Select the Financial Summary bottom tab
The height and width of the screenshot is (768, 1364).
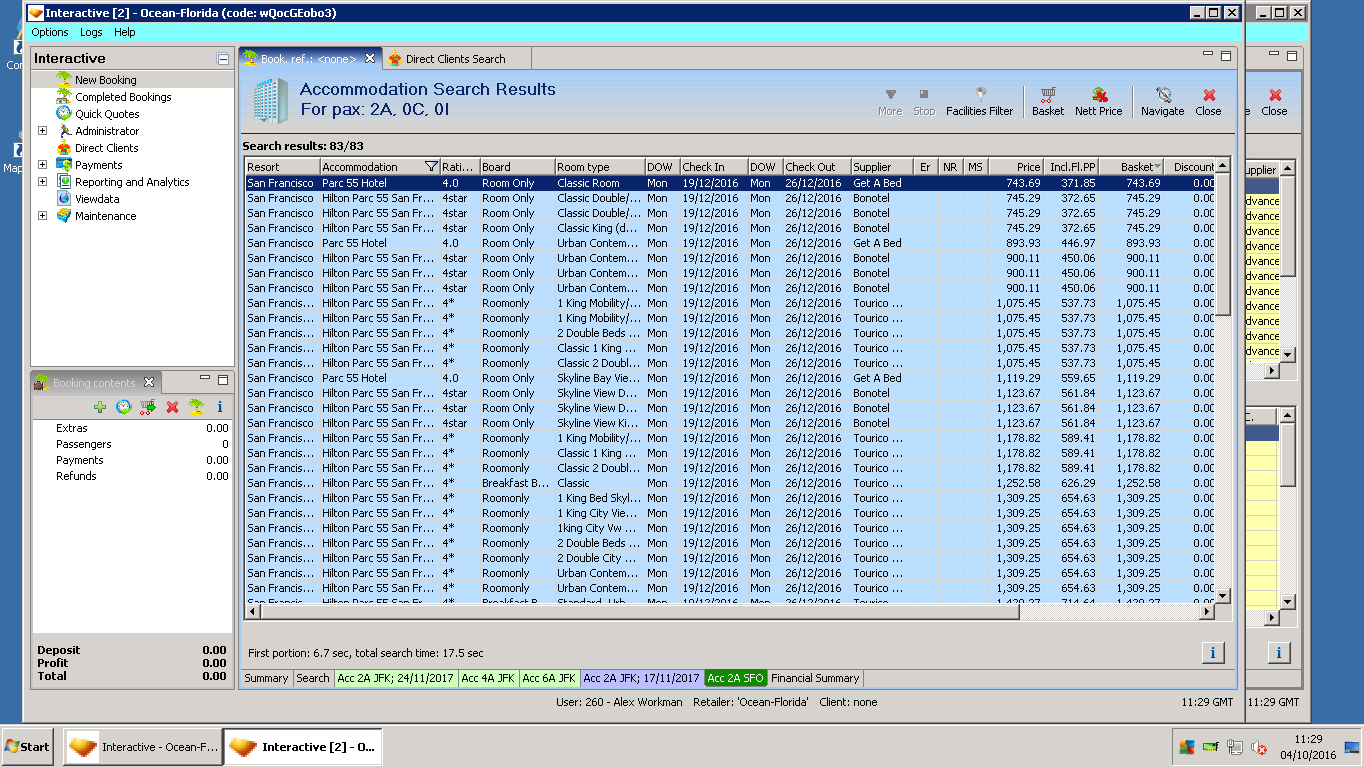815,678
